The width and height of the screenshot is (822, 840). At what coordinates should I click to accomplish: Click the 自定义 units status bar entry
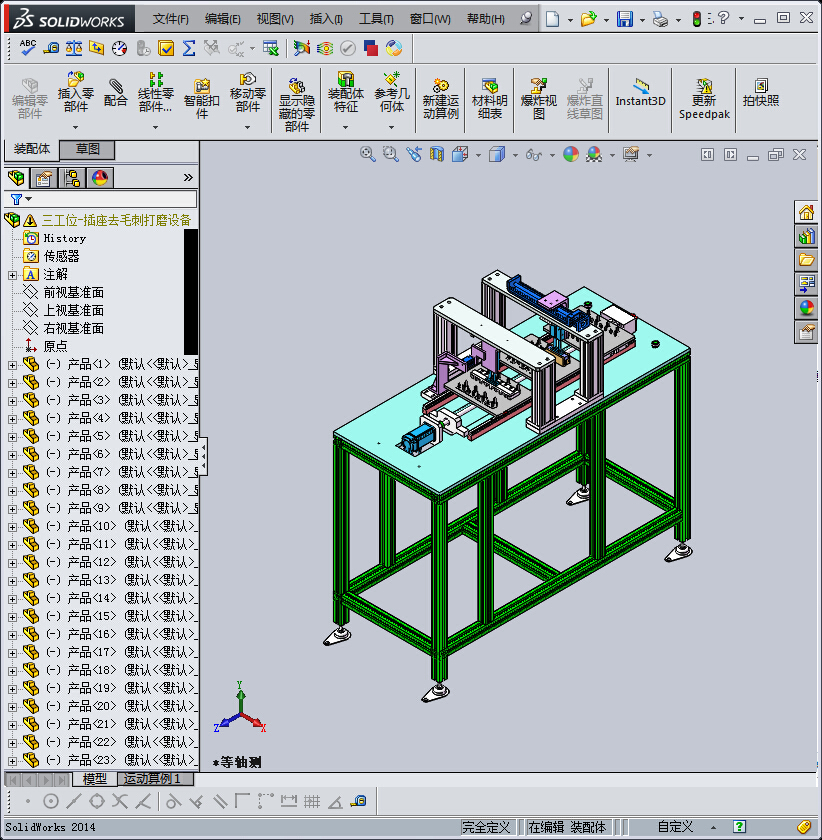675,827
